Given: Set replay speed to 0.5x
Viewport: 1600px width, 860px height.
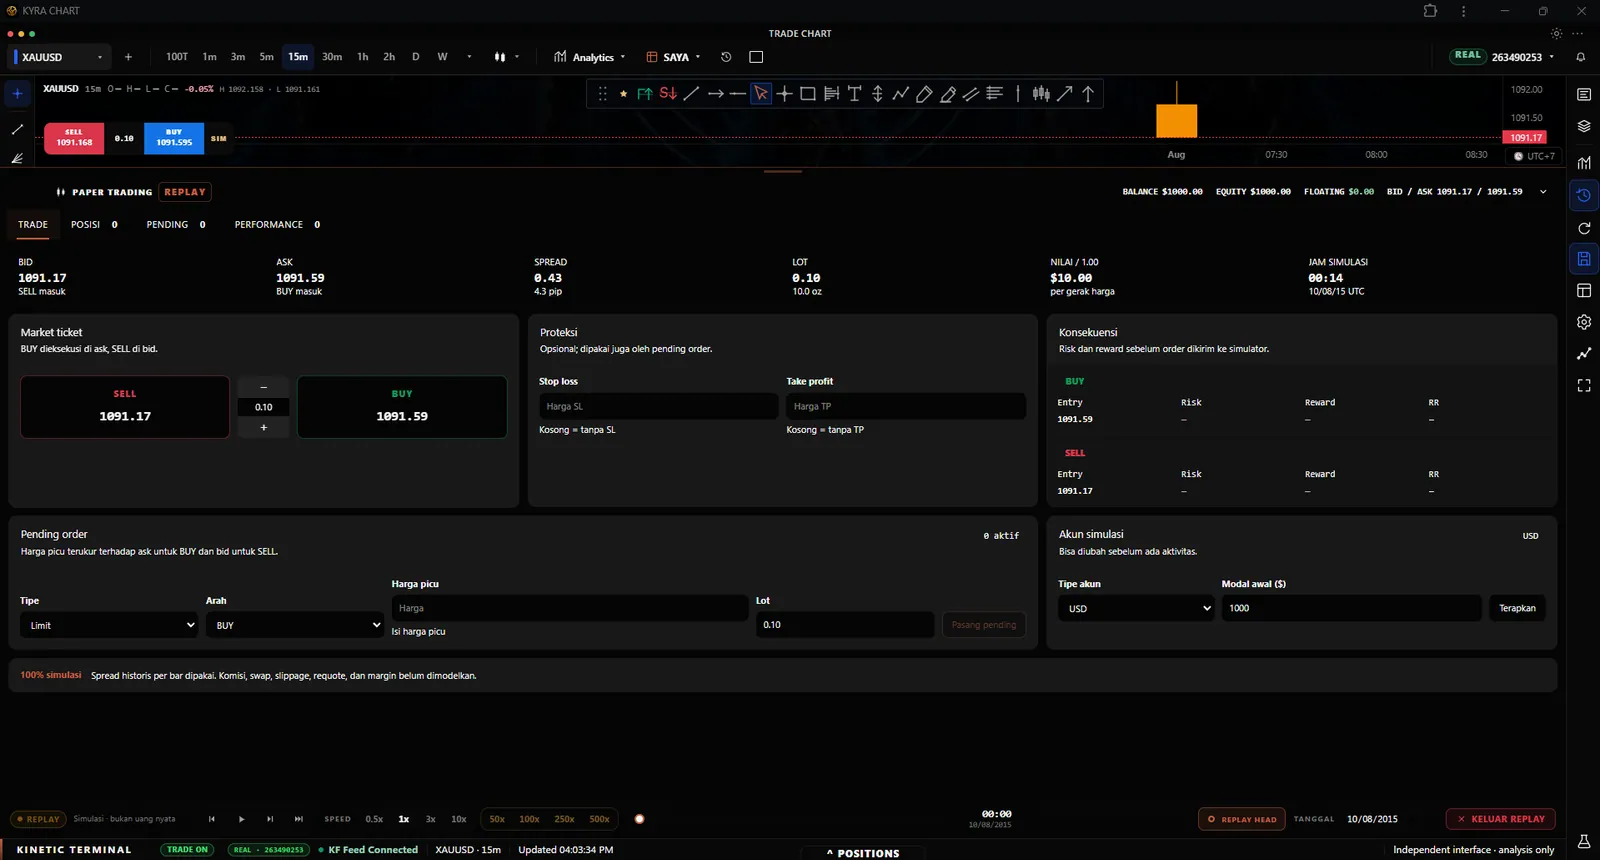Looking at the screenshot, I should [374, 819].
